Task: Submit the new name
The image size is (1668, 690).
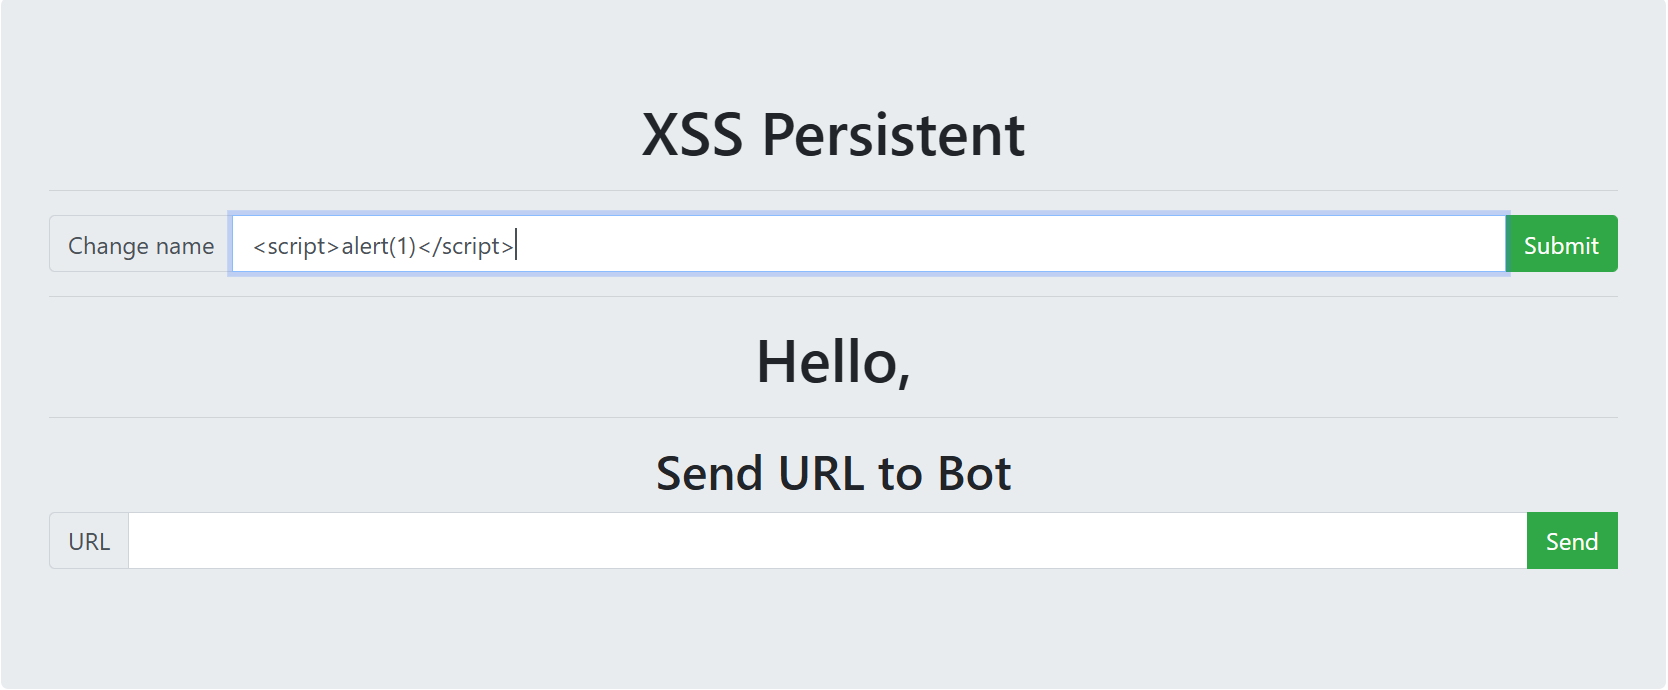Action: tap(1561, 244)
